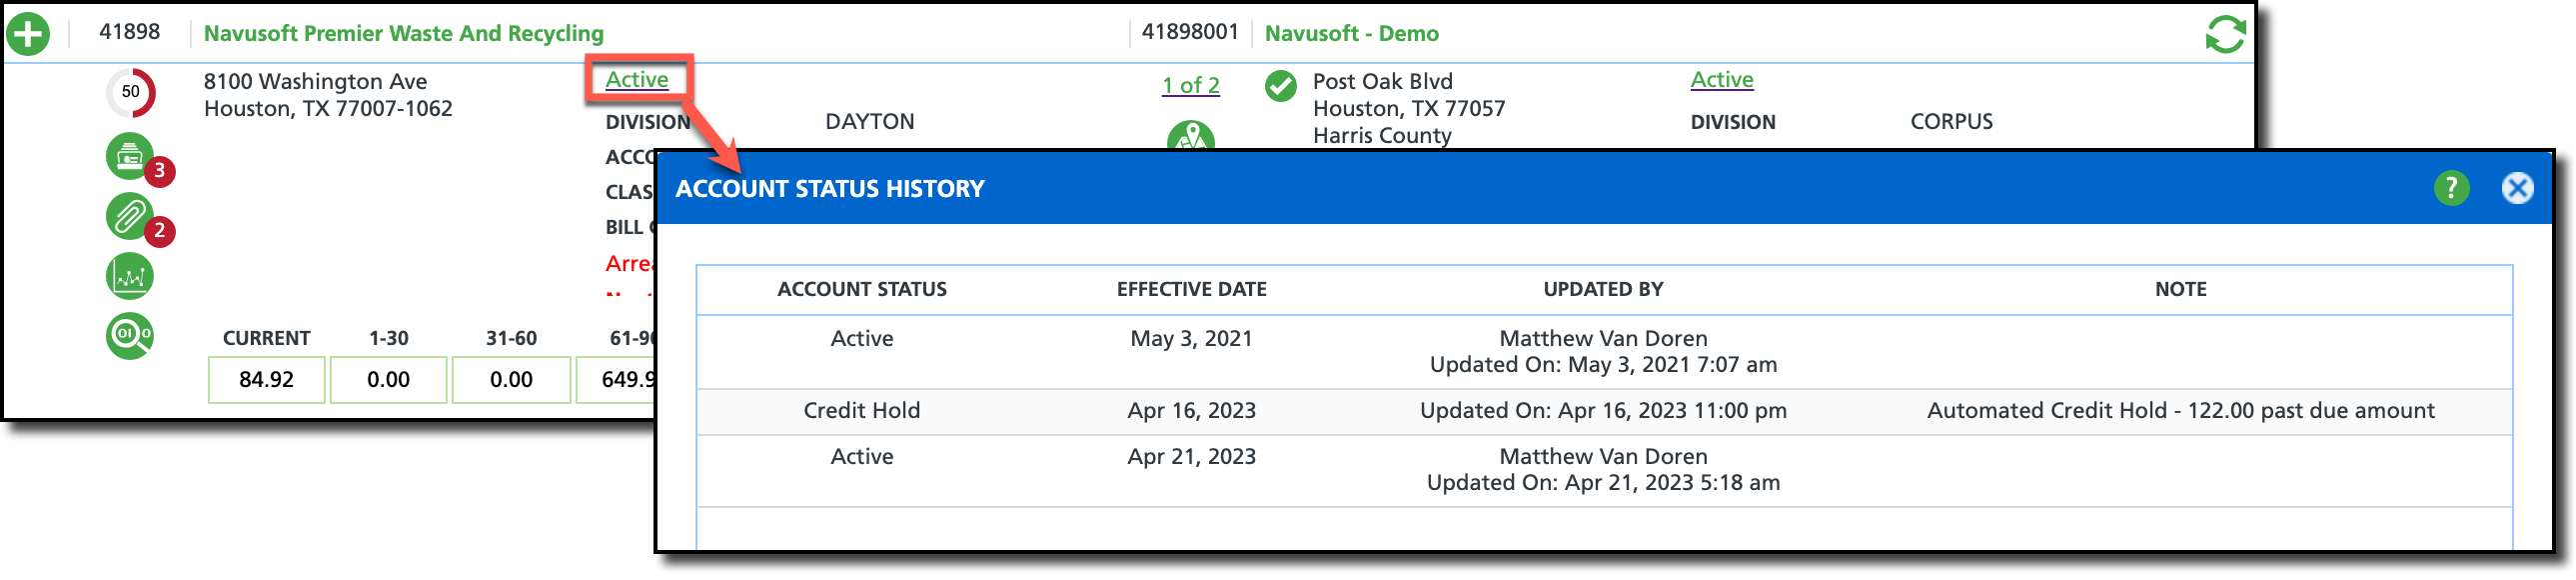Click the green map location icon

click(x=1191, y=136)
